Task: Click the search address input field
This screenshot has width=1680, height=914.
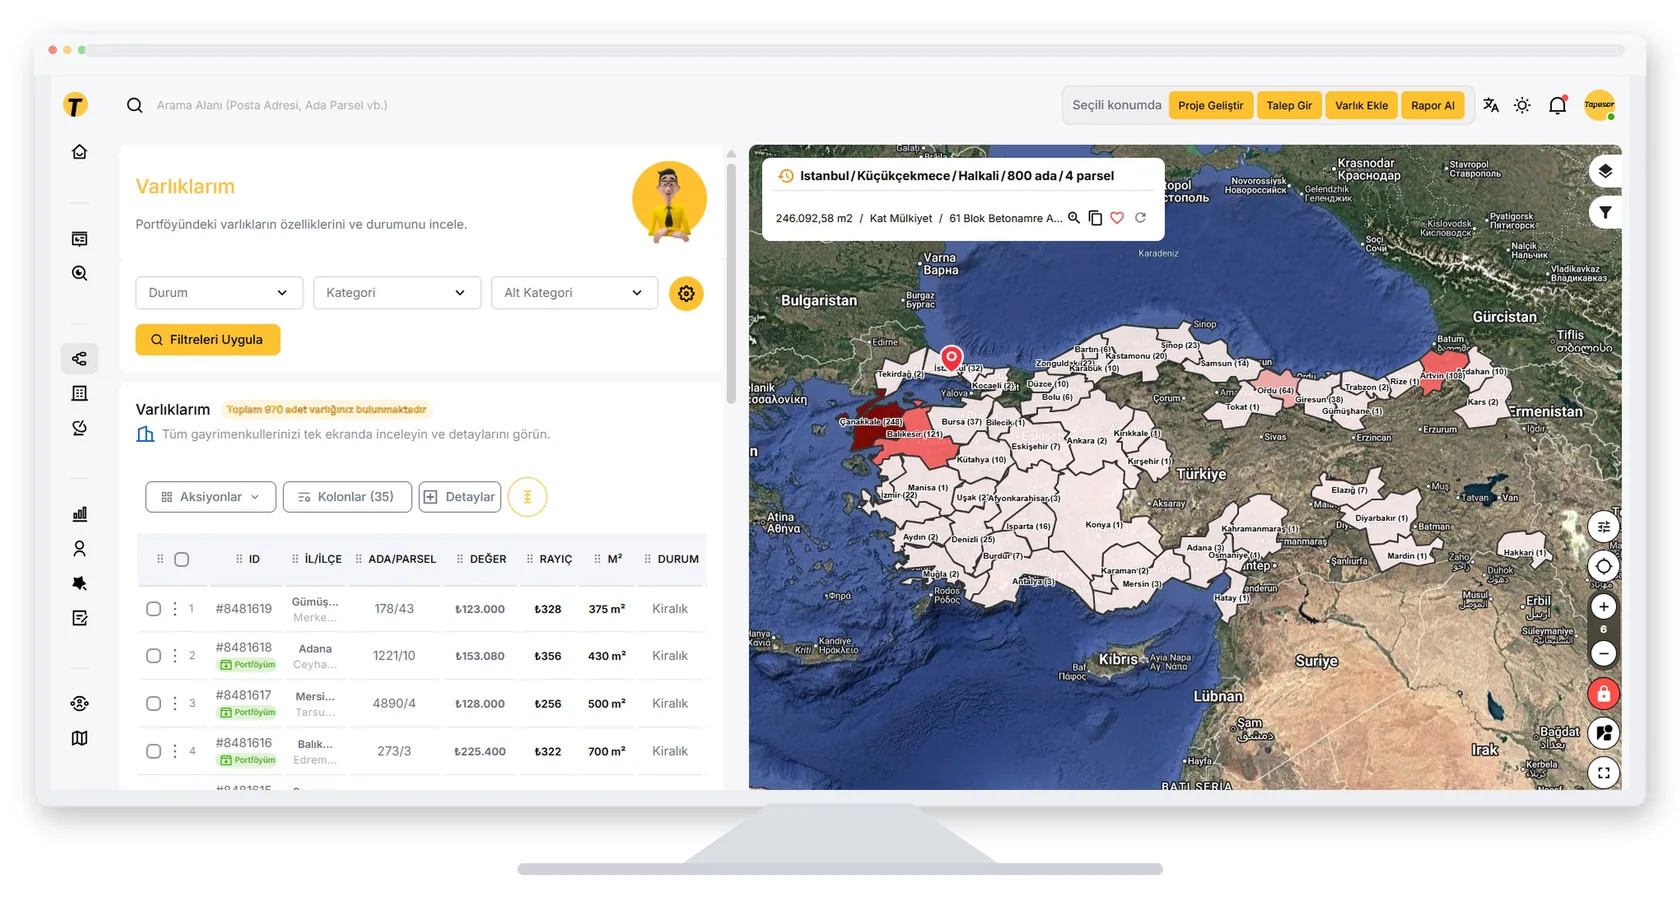Action: pos(272,105)
